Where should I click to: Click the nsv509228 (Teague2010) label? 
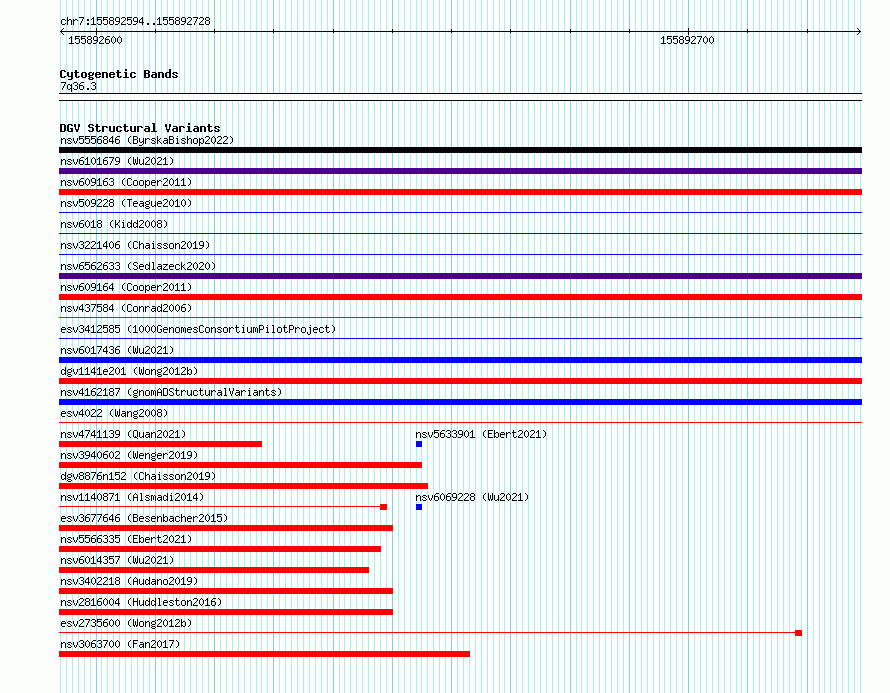pyautogui.click(x=126, y=203)
